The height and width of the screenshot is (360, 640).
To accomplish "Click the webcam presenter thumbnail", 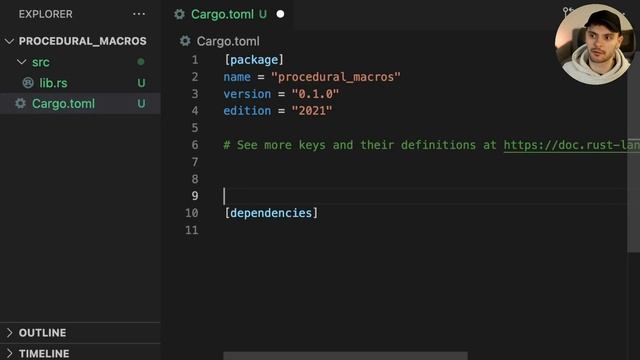I will coord(596,44).
